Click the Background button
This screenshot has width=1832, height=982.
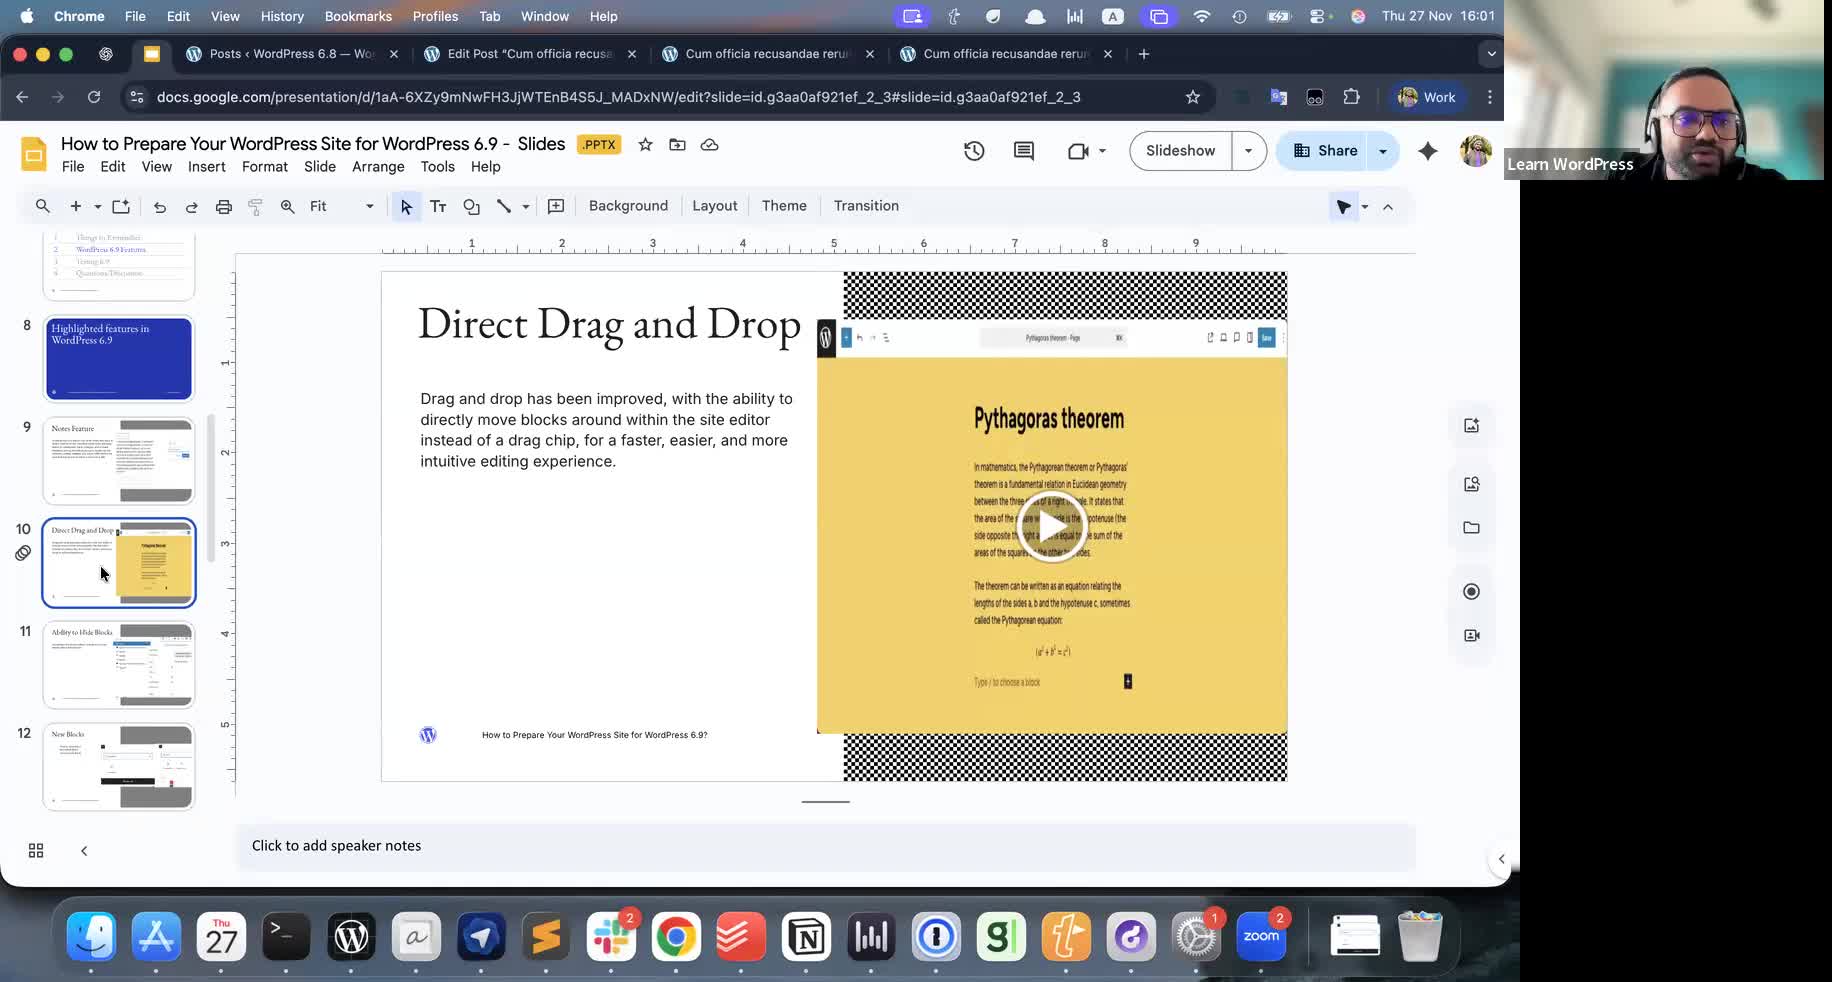tap(628, 206)
